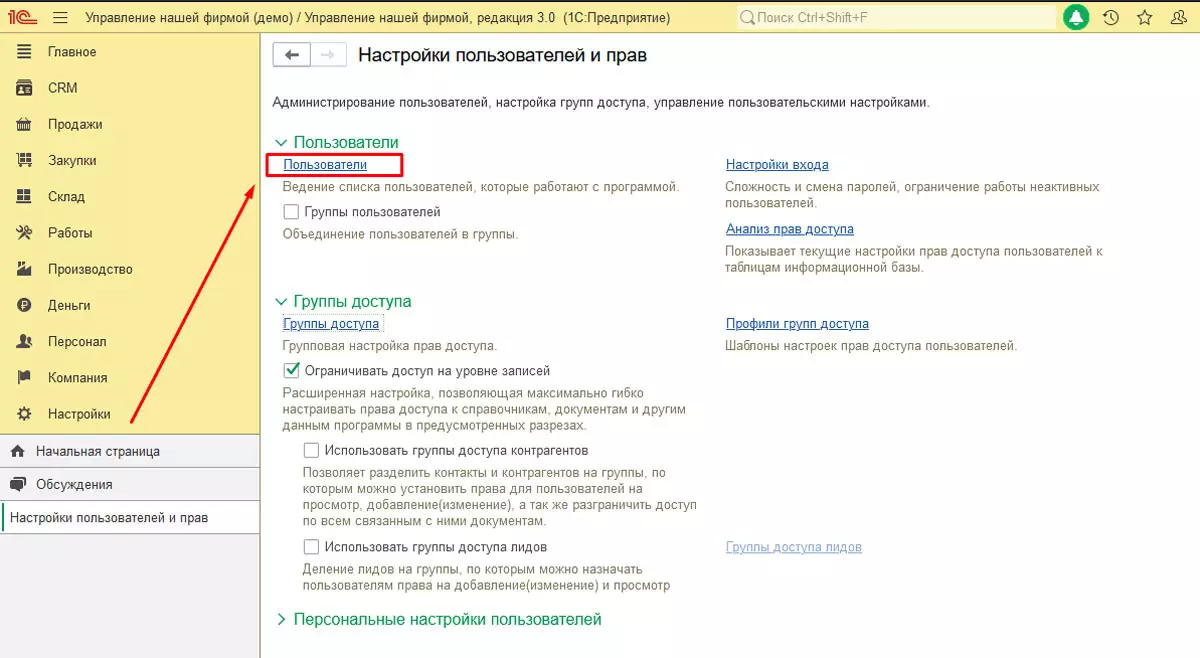Image resolution: width=1200 pixels, height=658 pixels.
Task: Click the text 'Групповая настройка прав доступа.'
Action: click(x=390, y=346)
